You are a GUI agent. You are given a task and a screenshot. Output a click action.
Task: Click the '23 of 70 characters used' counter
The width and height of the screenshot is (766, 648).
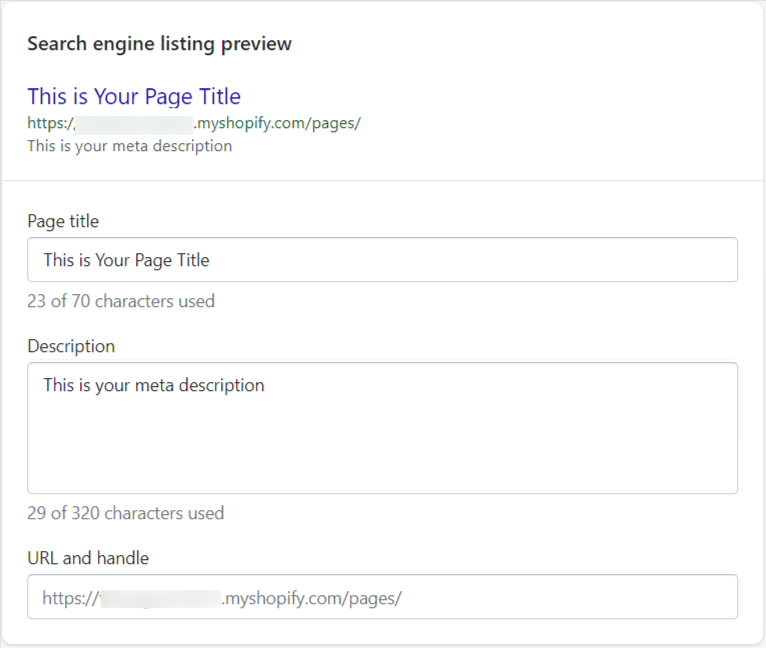(x=121, y=301)
